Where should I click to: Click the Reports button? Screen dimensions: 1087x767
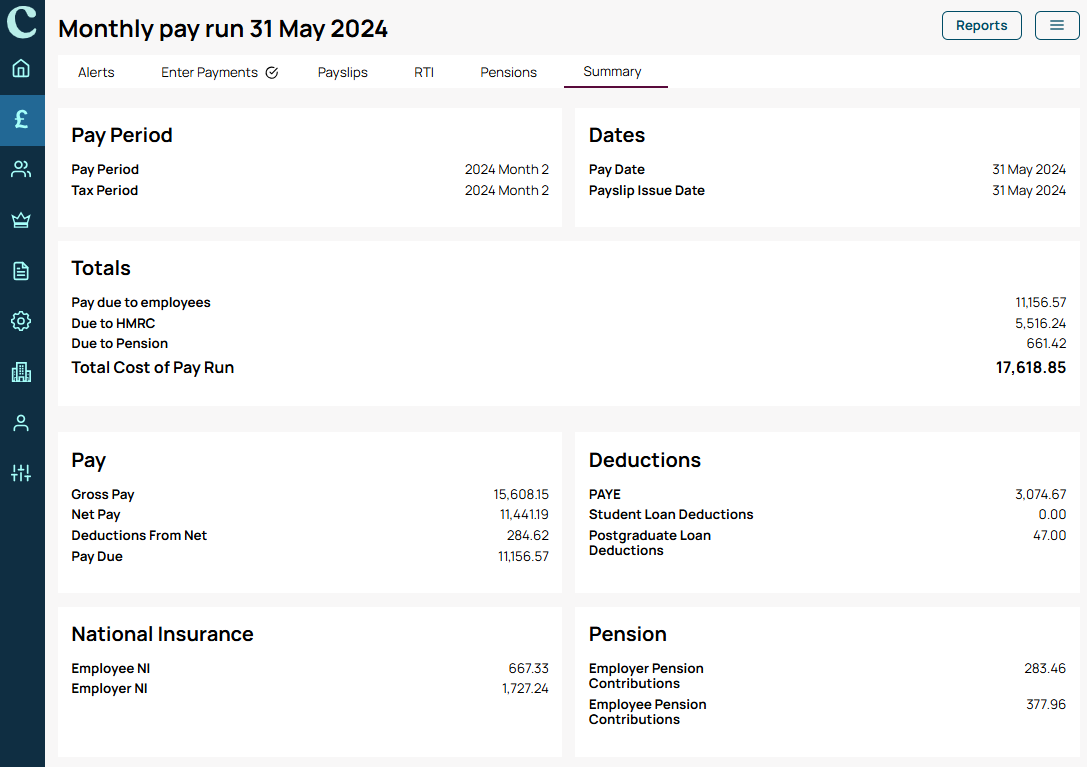tap(981, 26)
